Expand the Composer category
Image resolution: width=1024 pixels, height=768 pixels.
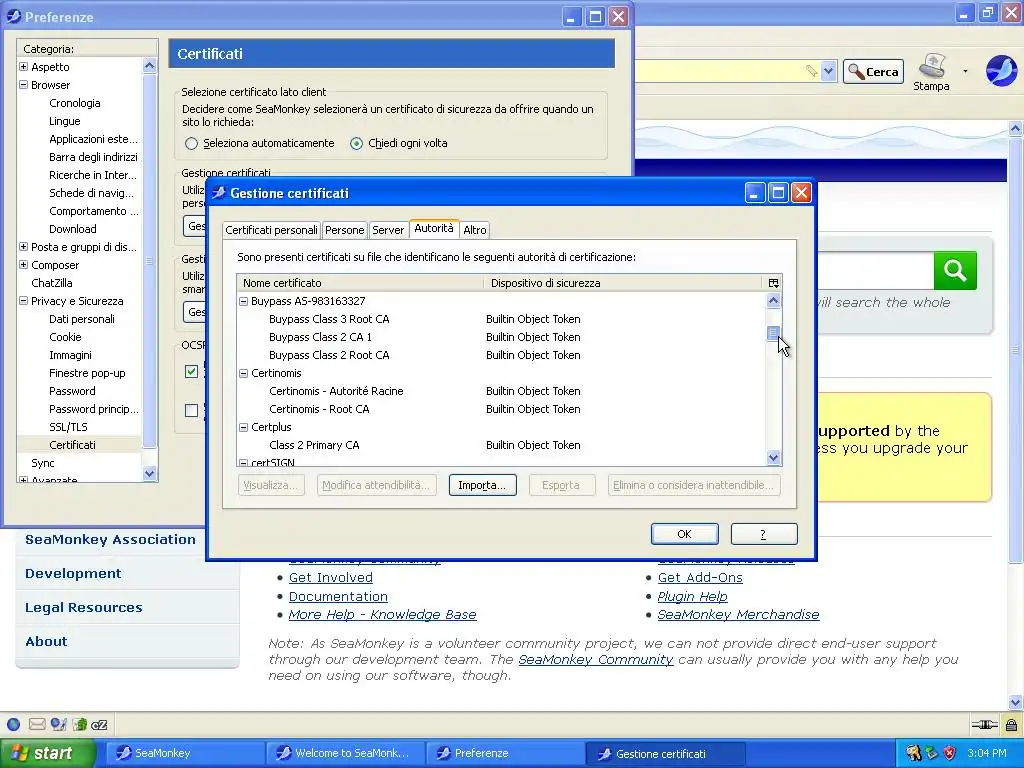24,264
